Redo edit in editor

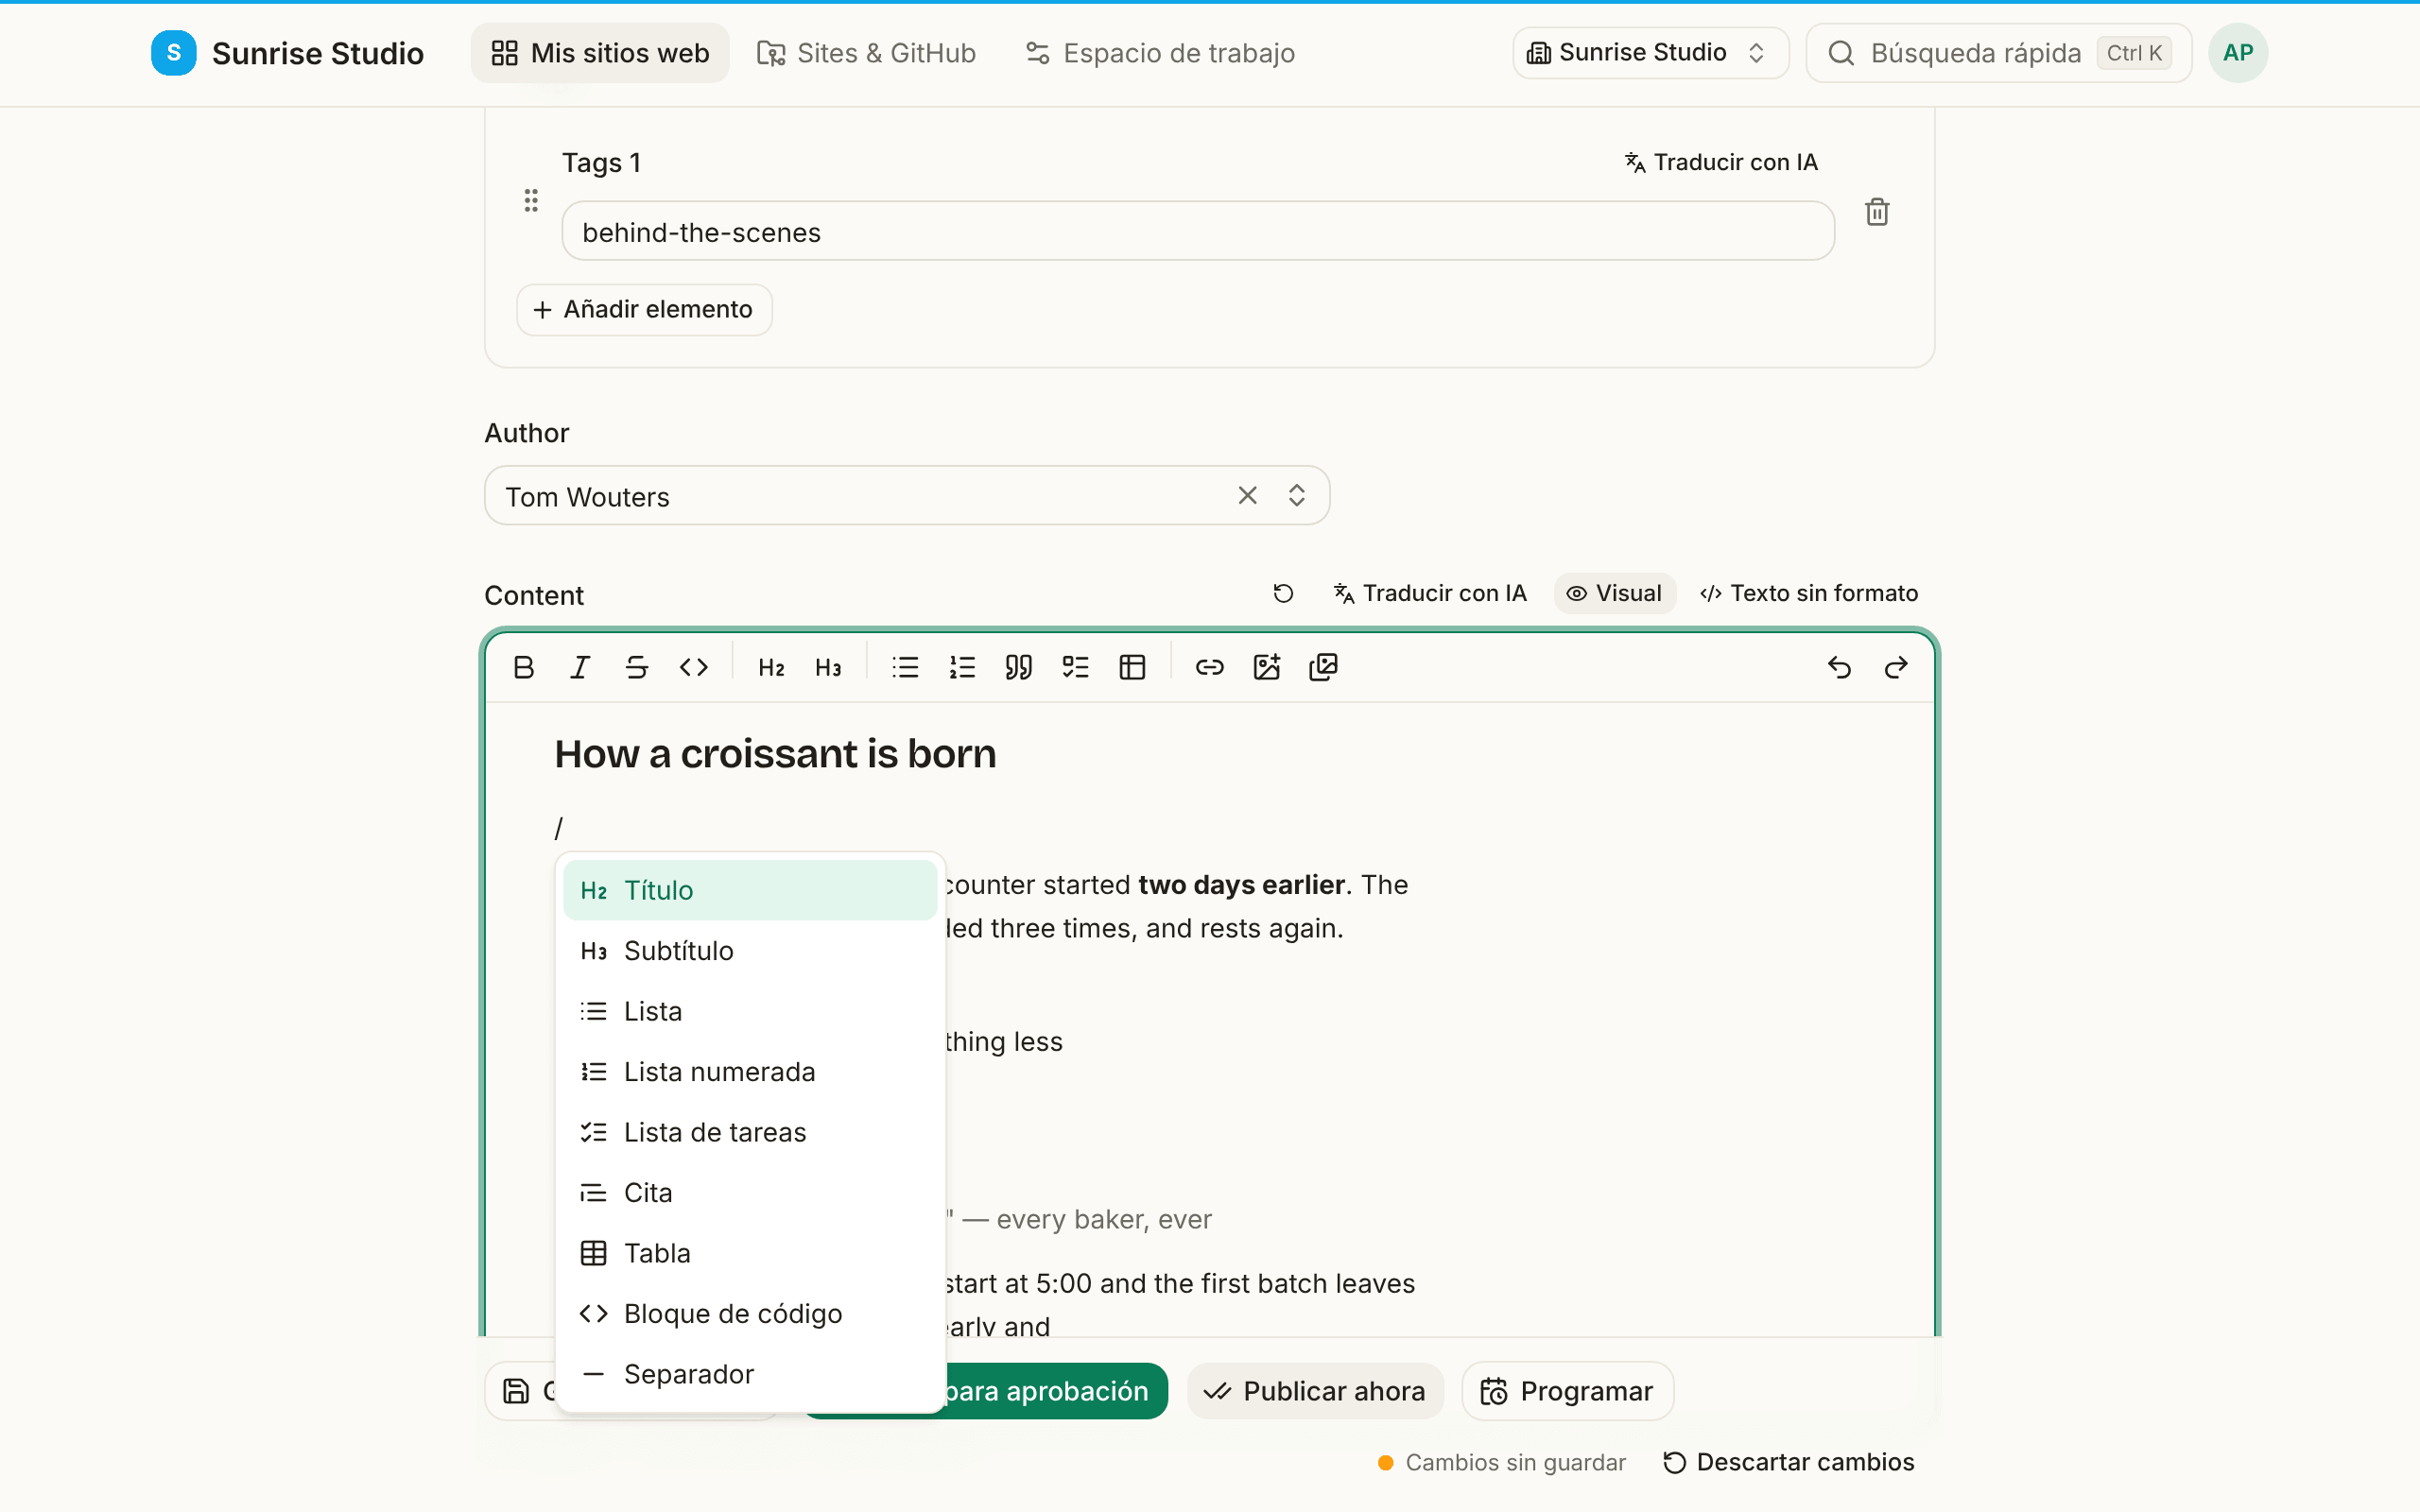tap(1896, 667)
